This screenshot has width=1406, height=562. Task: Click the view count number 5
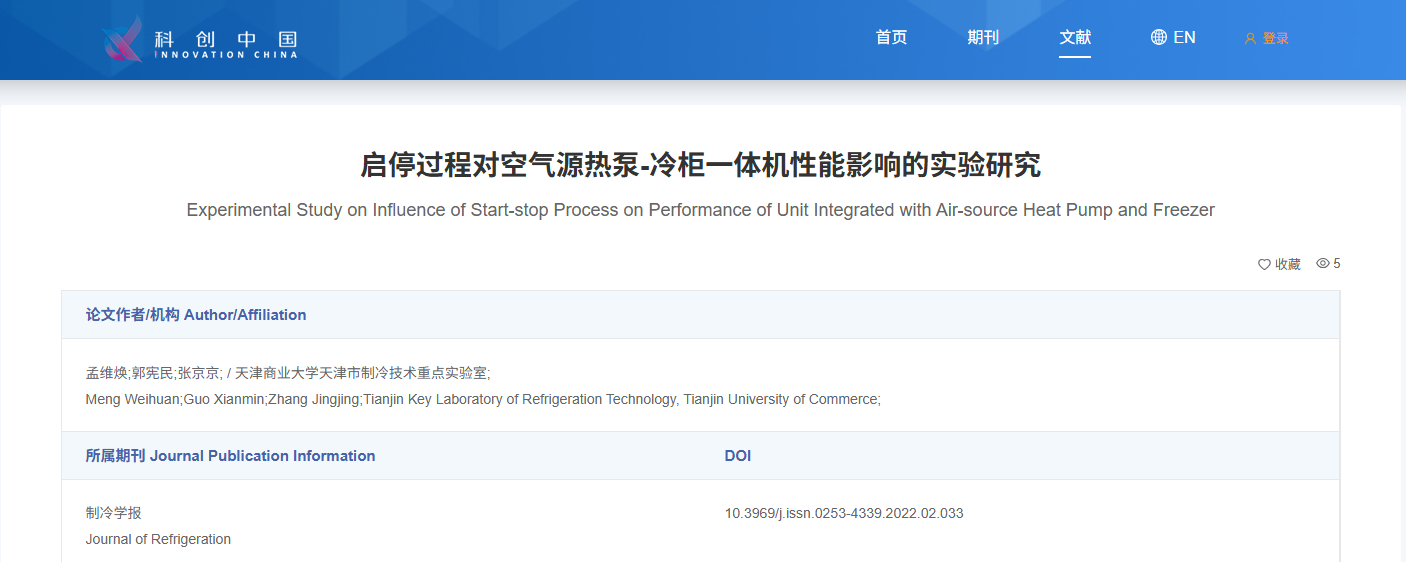pos(1337,264)
